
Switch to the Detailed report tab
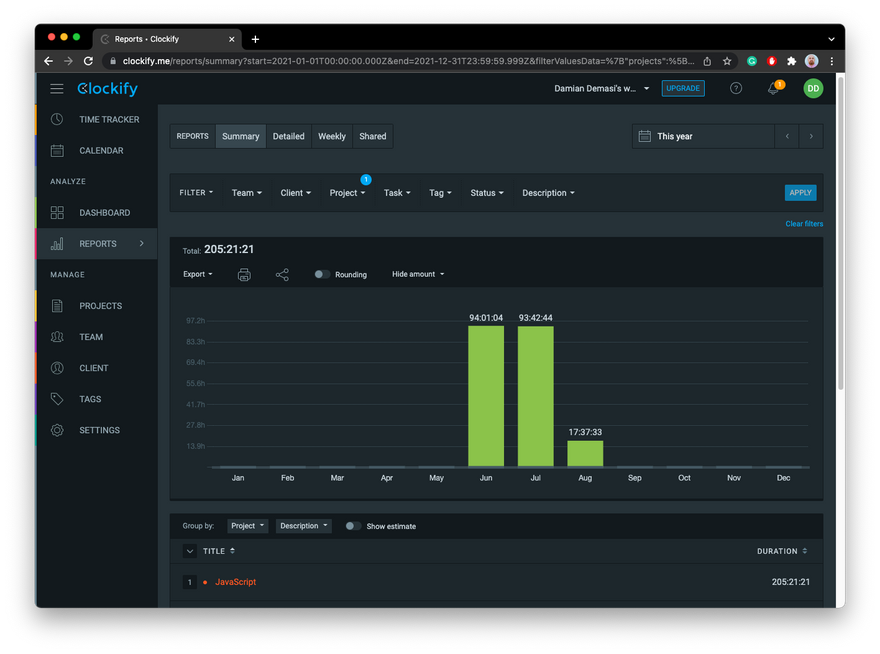click(x=288, y=137)
